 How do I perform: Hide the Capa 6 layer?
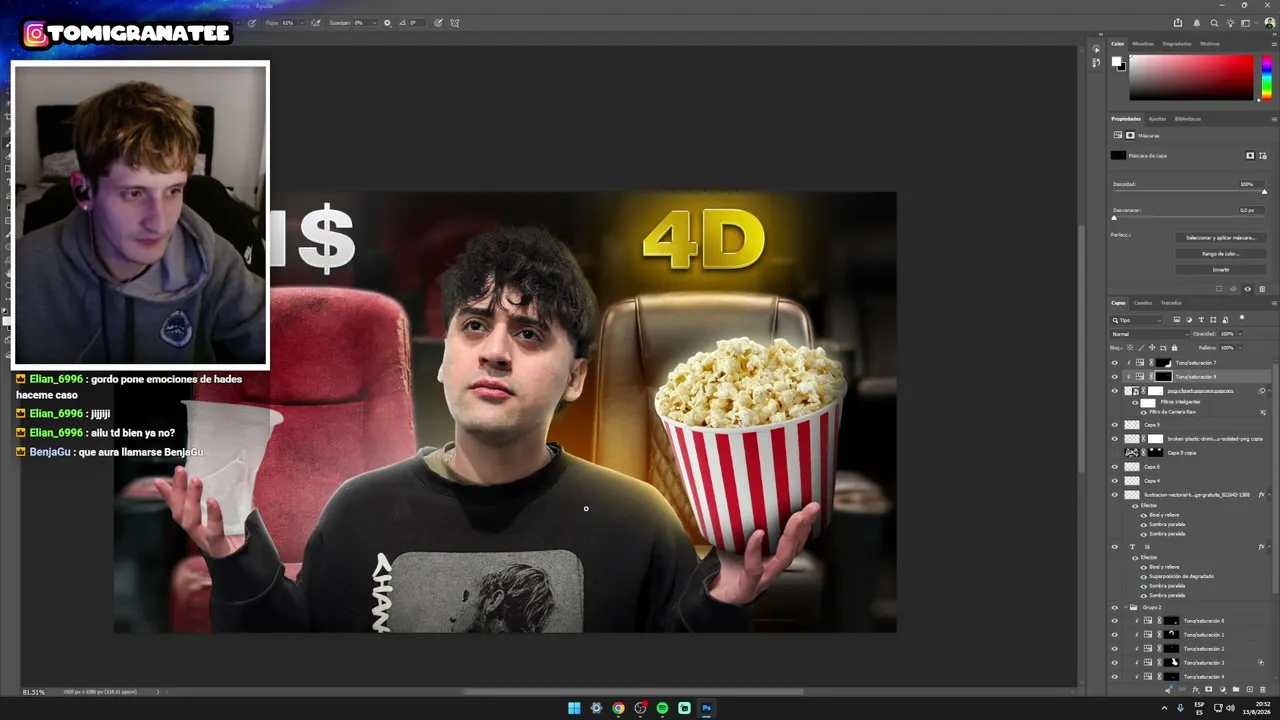pyautogui.click(x=1115, y=467)
